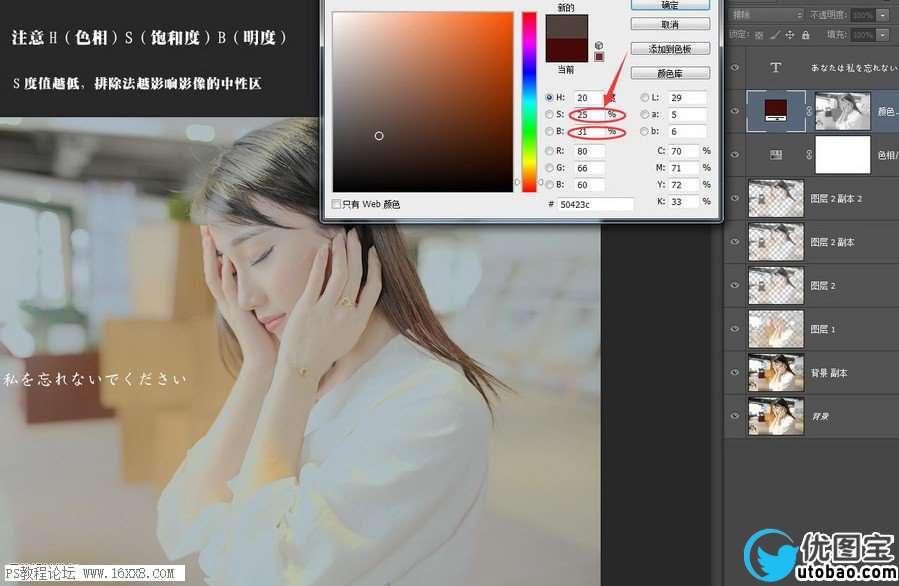The image size is (899, 586).
Task: Click the lock position move icon
Action: point(789,35)
